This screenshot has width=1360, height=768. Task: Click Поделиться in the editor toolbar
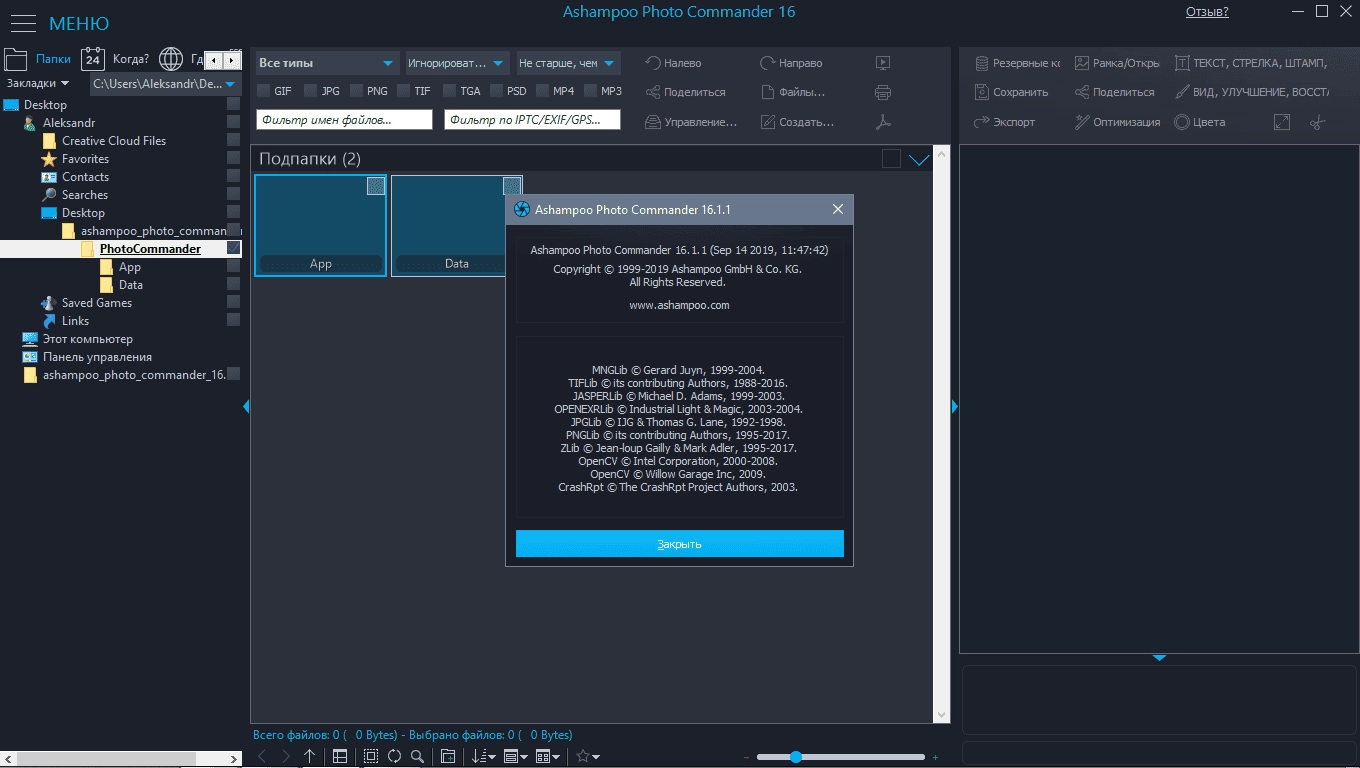1115,92
